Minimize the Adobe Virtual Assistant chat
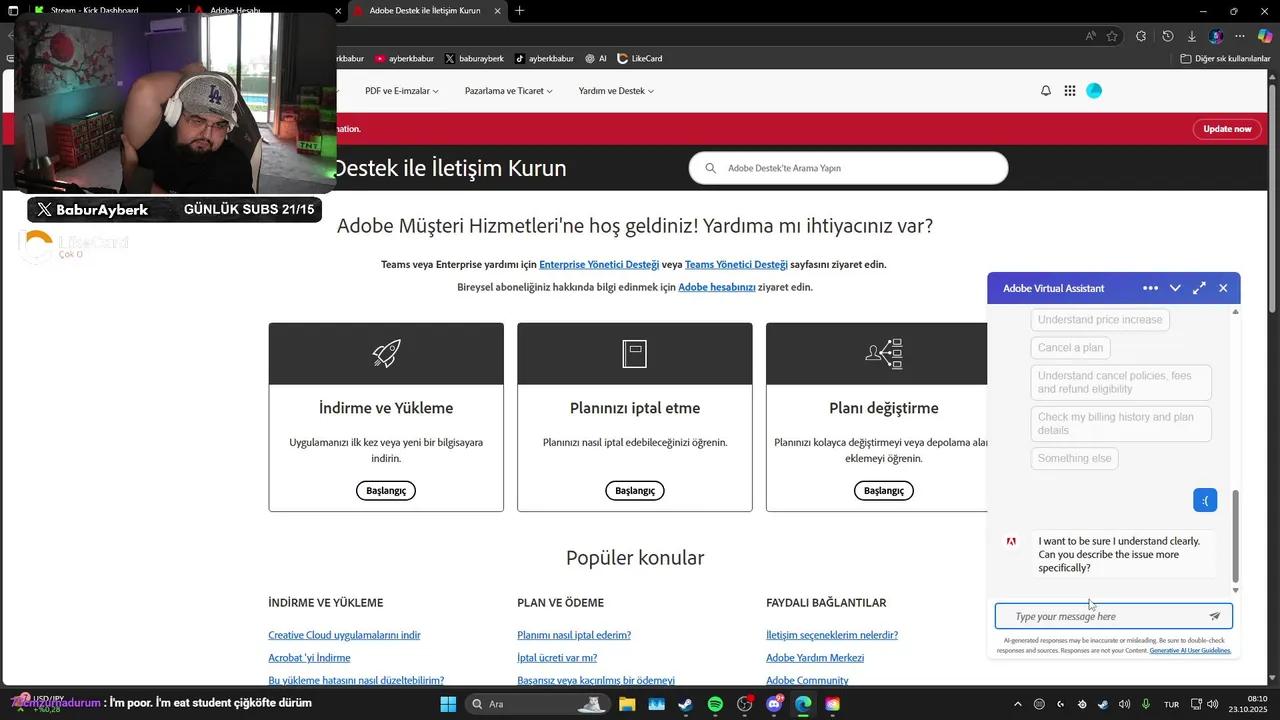The height and width of the screenshot is (720, 1280). (1175, 288)
